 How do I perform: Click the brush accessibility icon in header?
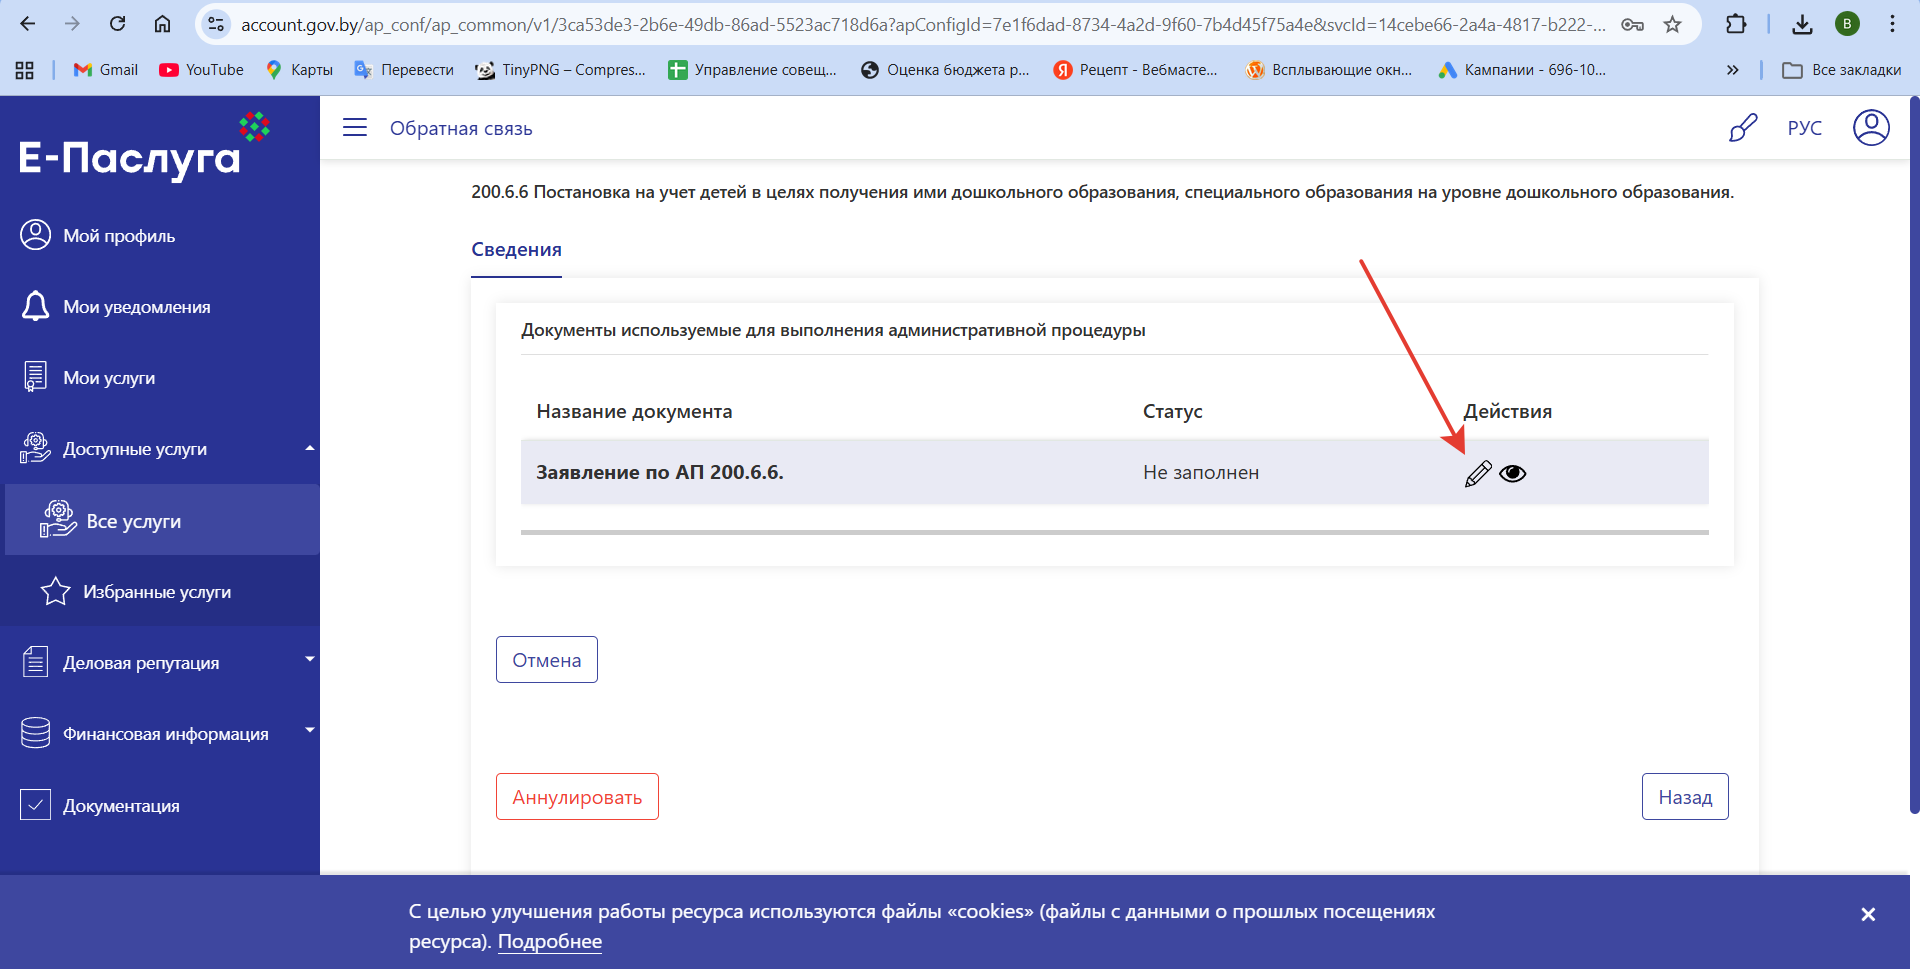(1743, 128)
